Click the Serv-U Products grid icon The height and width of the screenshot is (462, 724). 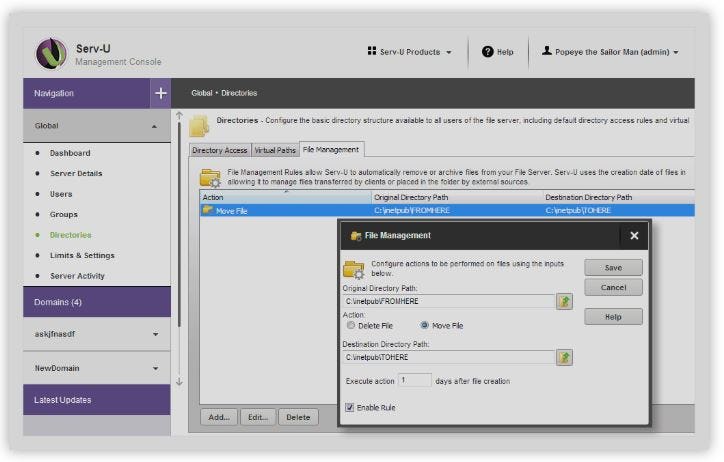click(x=372, y=51)
